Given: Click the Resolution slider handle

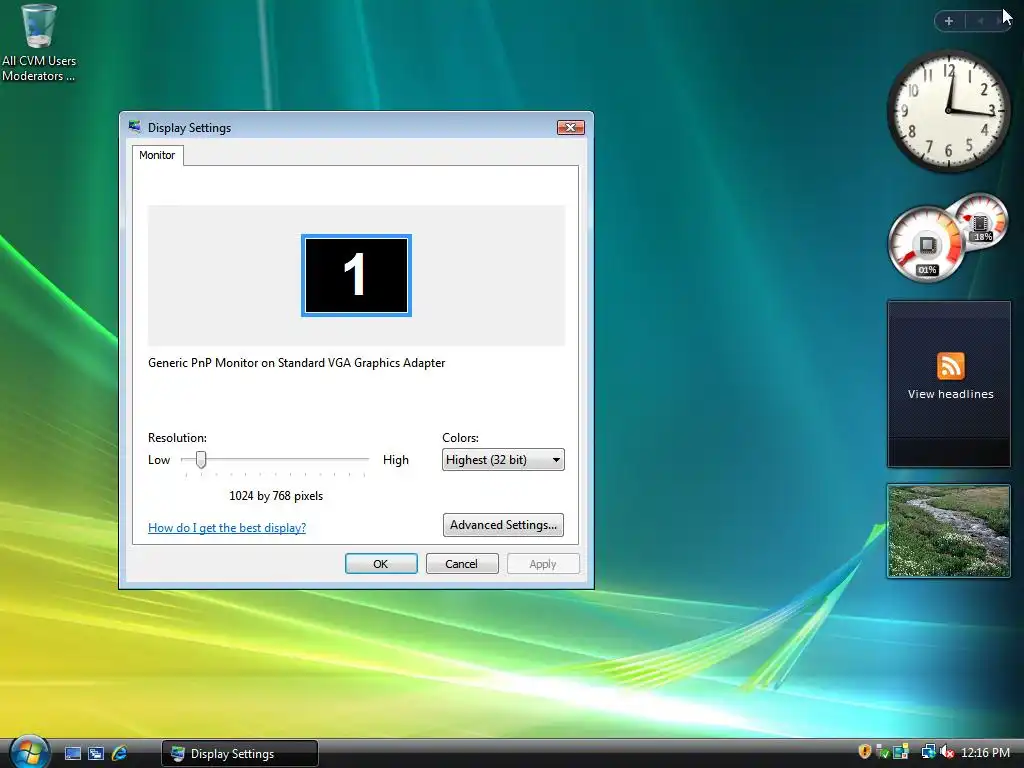Looking at the screenshot, I should (x=201, y=460).
